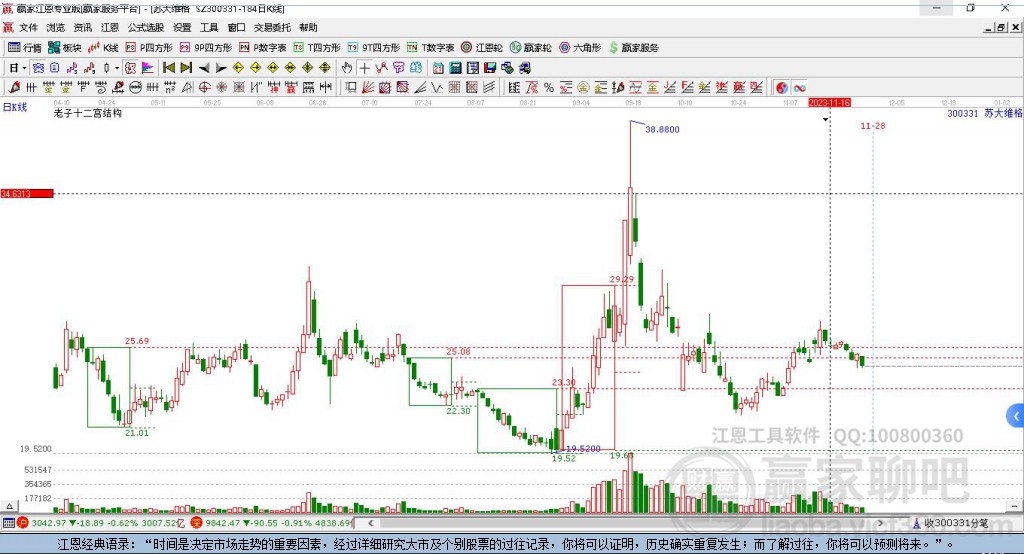Jump to last bar icon

pos(186,68)
